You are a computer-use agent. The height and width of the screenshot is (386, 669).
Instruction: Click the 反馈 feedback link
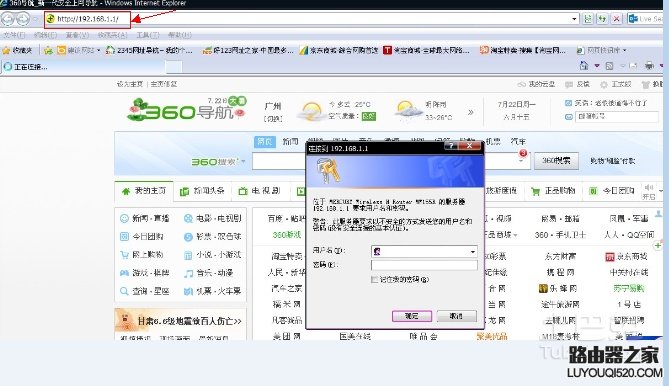[577, 84]
